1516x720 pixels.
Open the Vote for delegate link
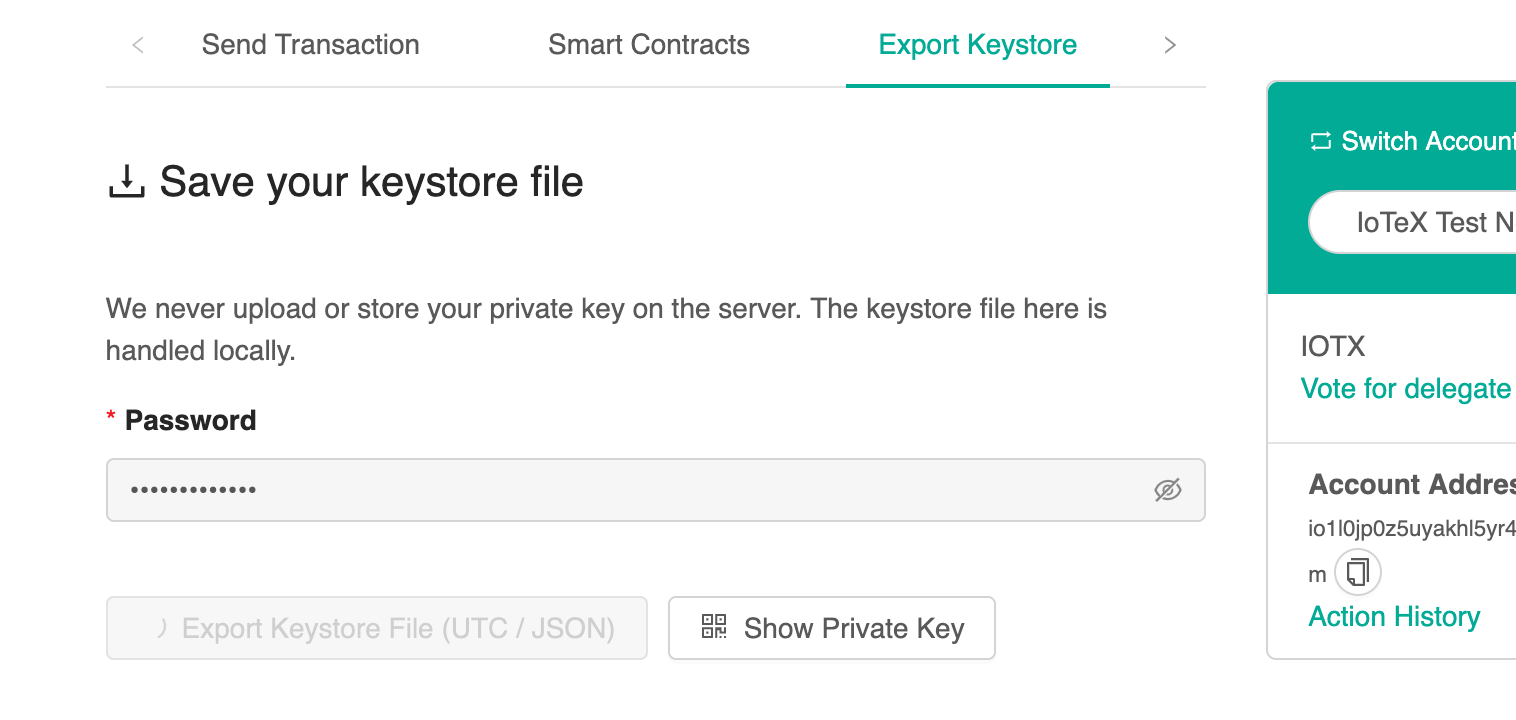[x=1406, y=388]
